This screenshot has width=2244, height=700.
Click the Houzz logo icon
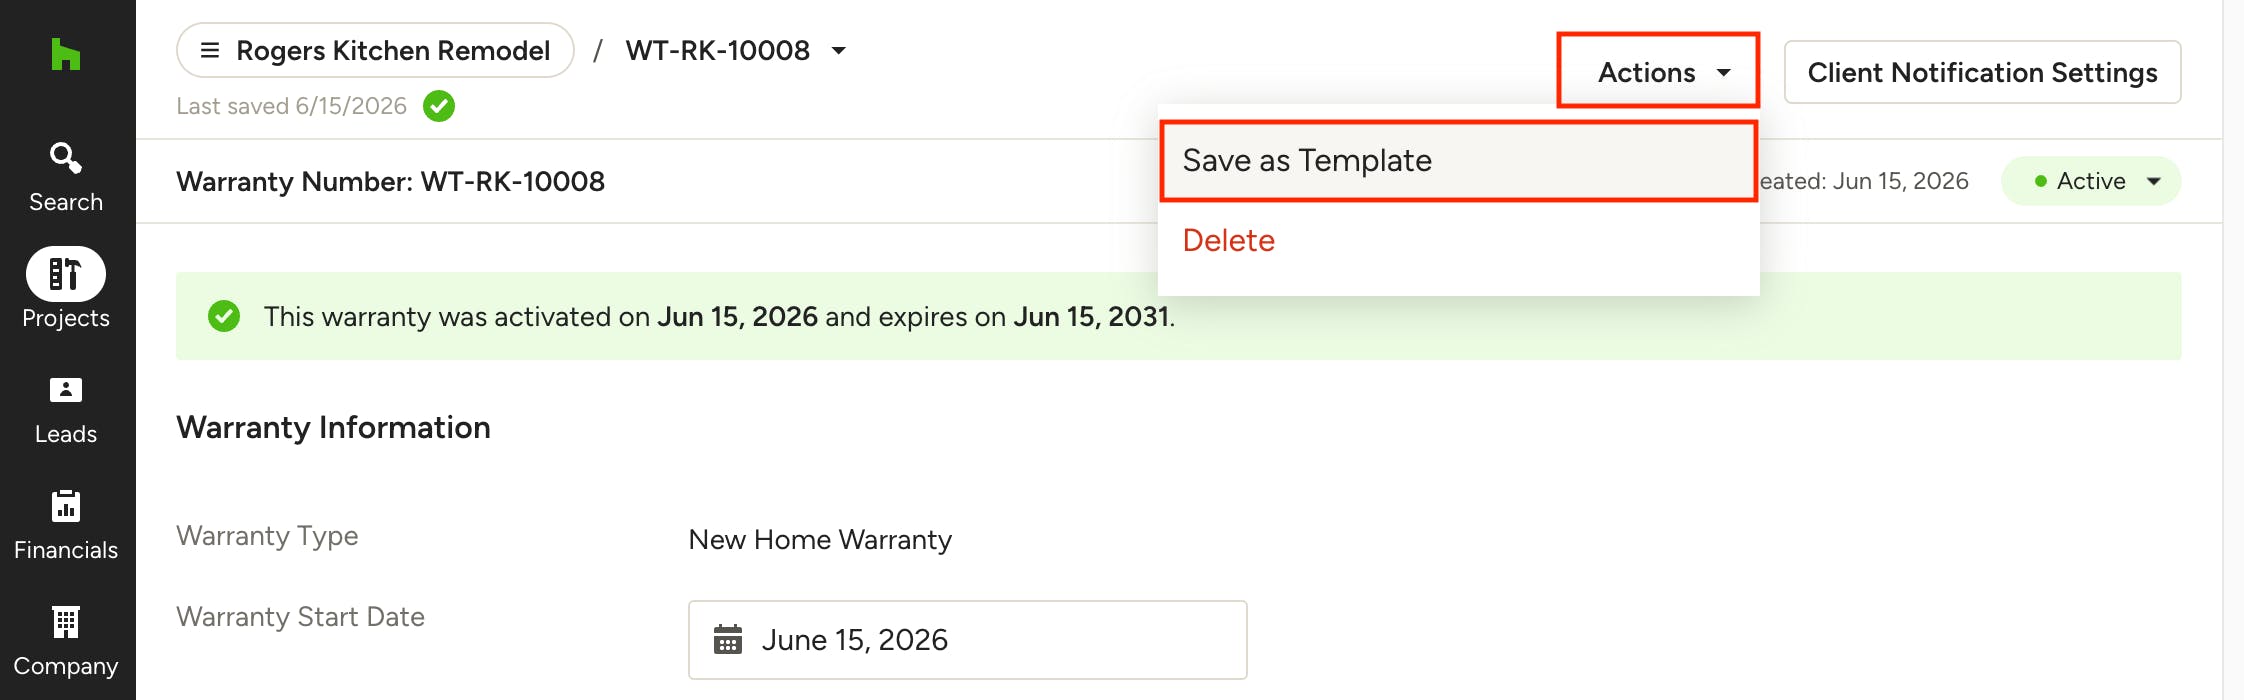pos(66,54)
